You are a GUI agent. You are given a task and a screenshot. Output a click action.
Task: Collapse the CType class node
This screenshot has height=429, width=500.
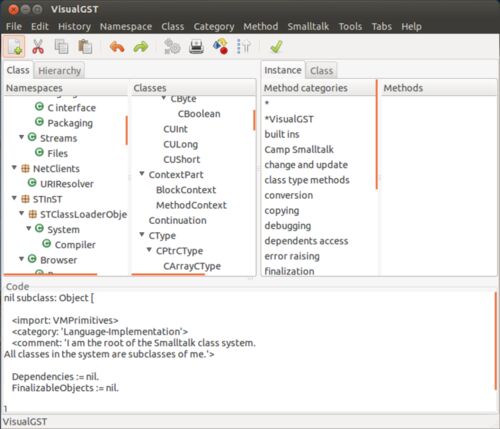(x=142, y=235)
